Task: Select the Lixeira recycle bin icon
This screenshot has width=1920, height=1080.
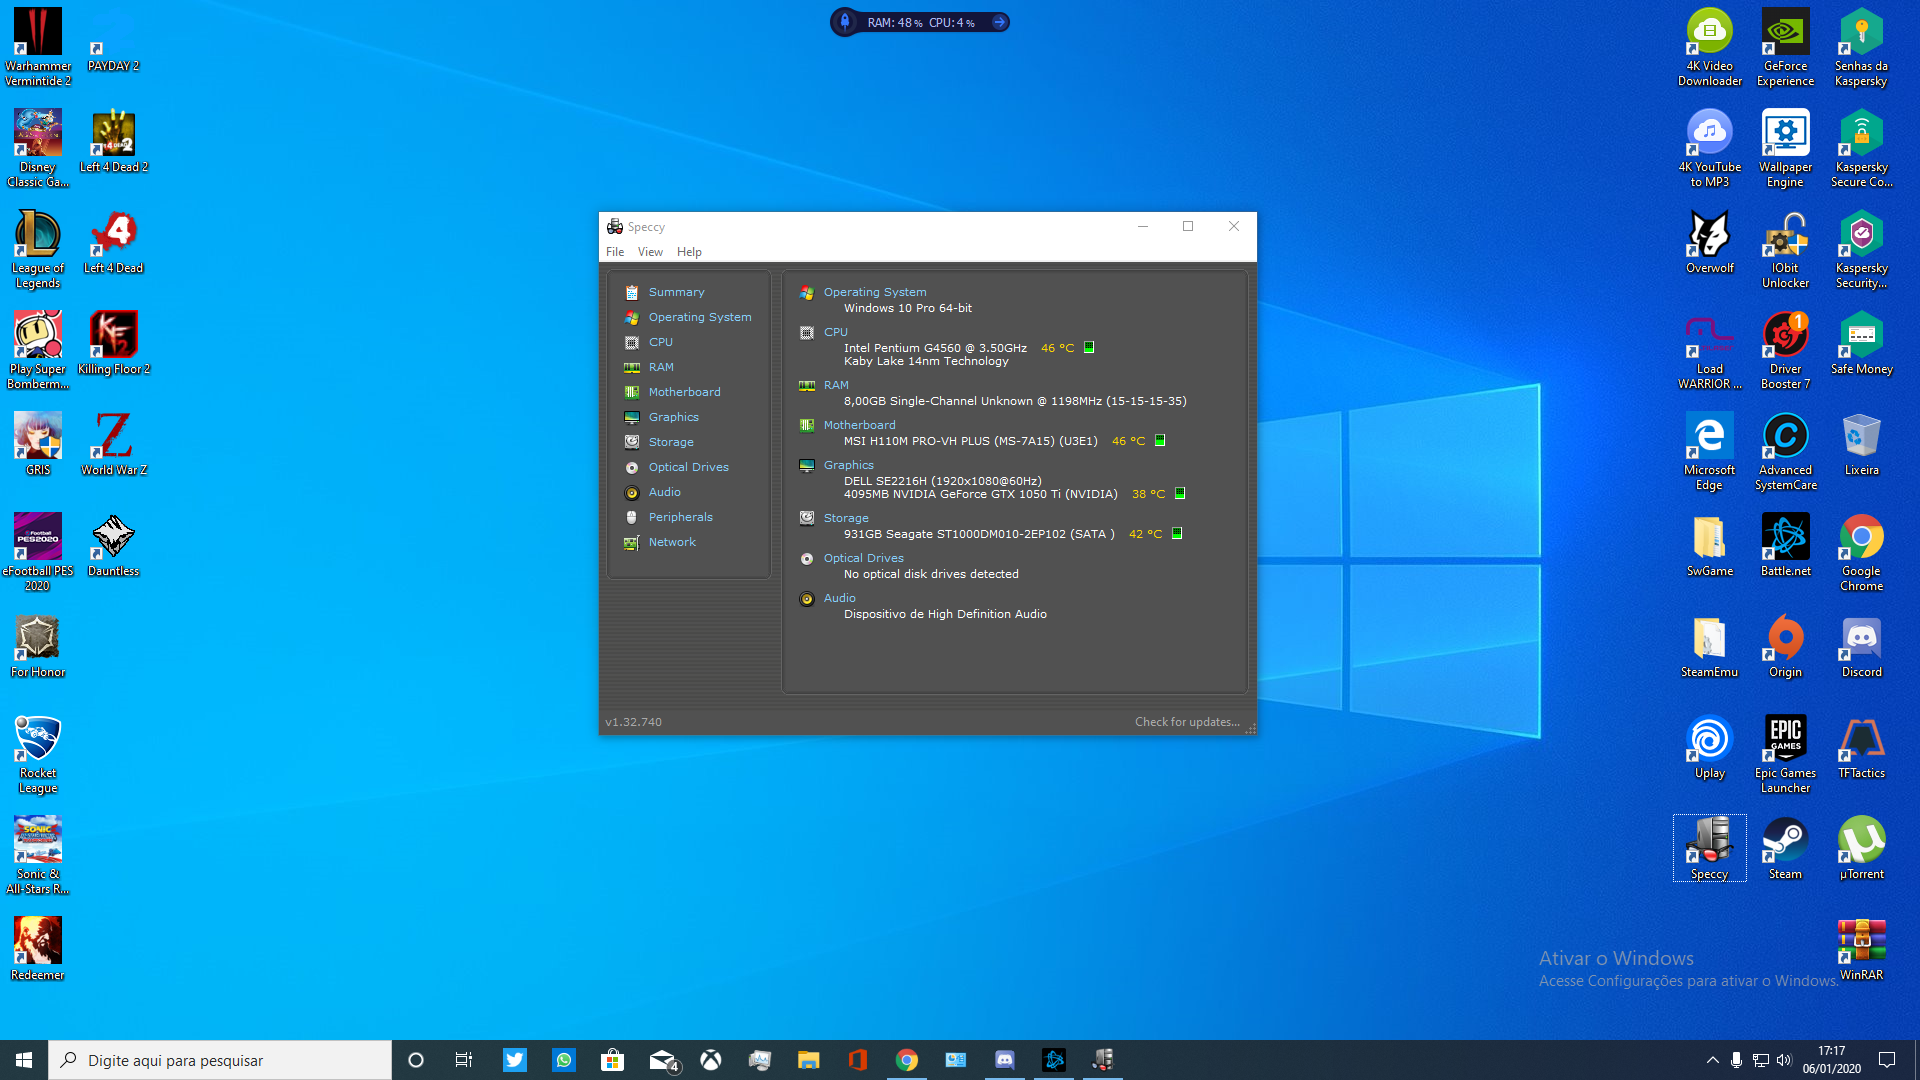Action: 1861,444
